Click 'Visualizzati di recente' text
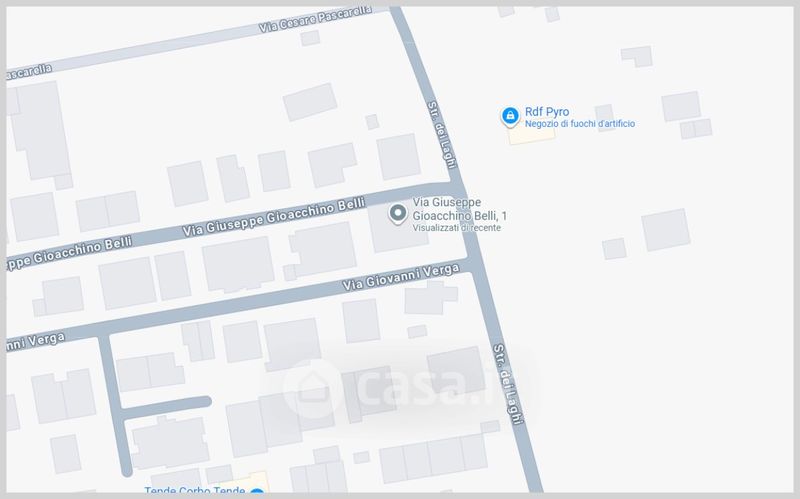The height and width of the screenshot is (499, 800). click(x=457, y=228)
